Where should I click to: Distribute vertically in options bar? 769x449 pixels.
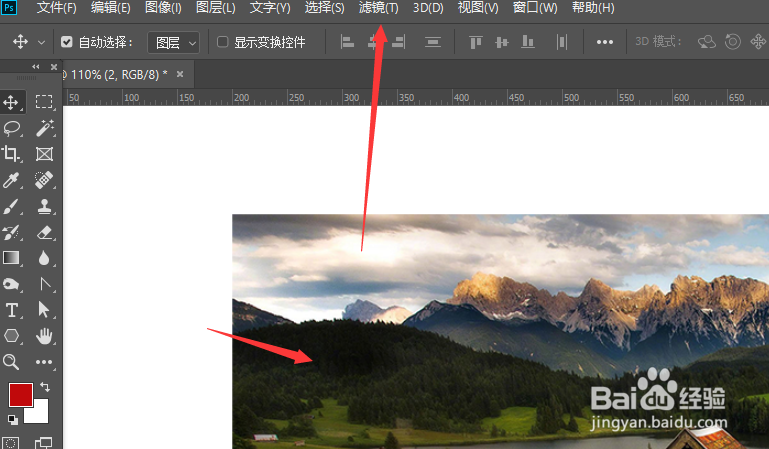[x=433, y=42]
